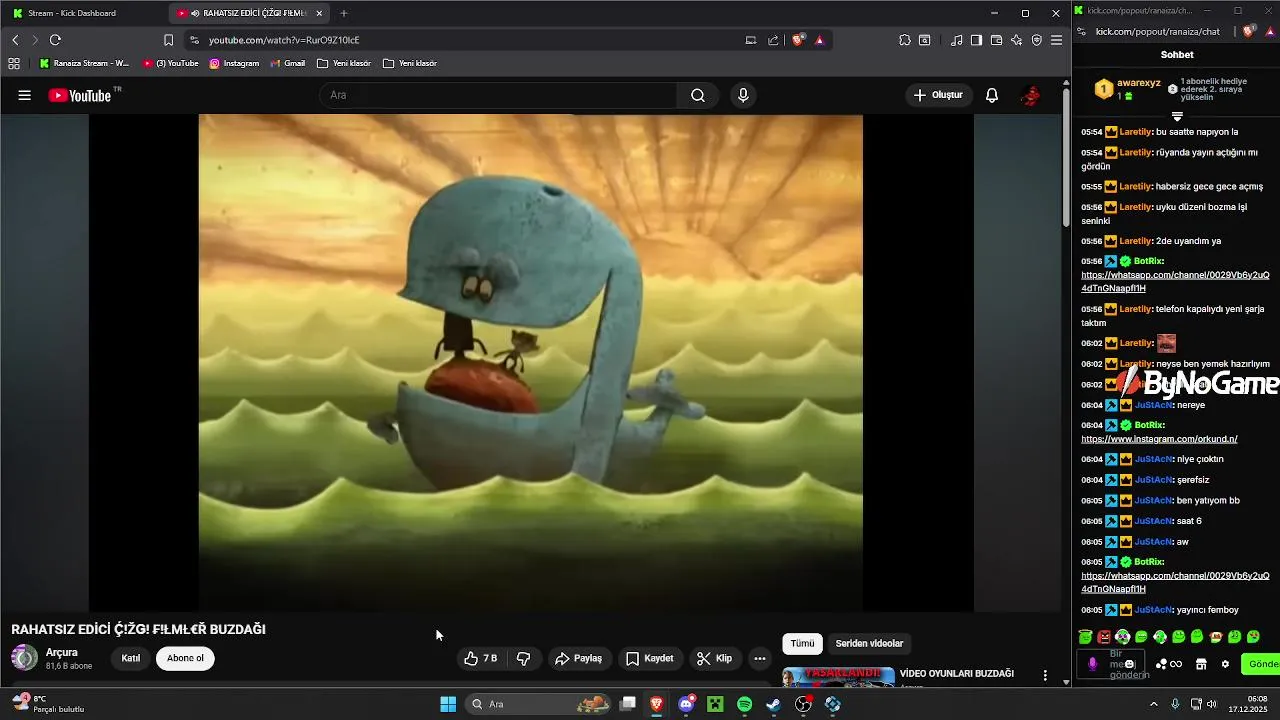Collapse the pinned leaderboard arrow in chat
1280x720 pixels.
[1177, 117]
